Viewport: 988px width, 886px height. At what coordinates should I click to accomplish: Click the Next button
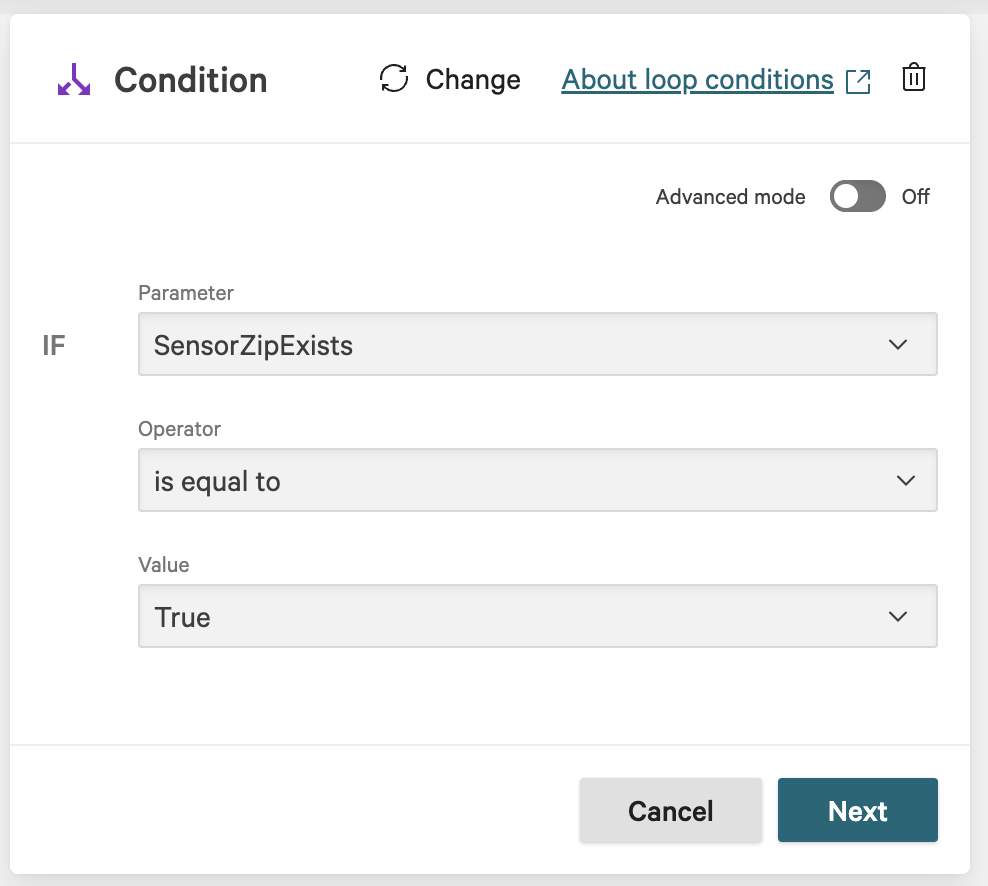(857, 810)
